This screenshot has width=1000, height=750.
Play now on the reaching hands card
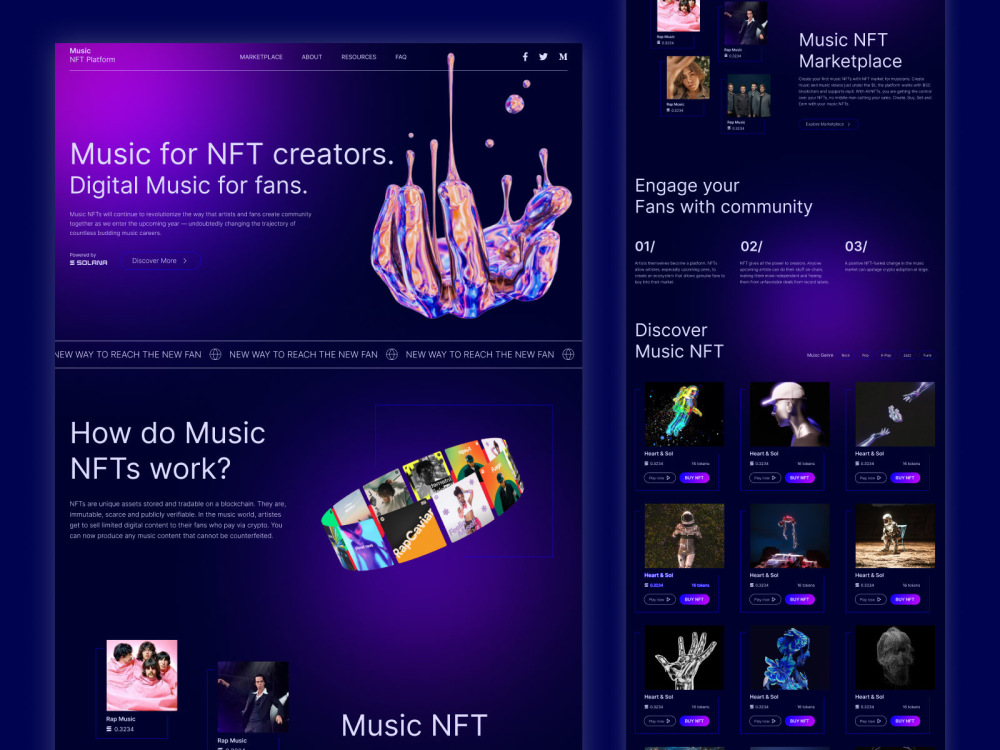click(871, 478)
